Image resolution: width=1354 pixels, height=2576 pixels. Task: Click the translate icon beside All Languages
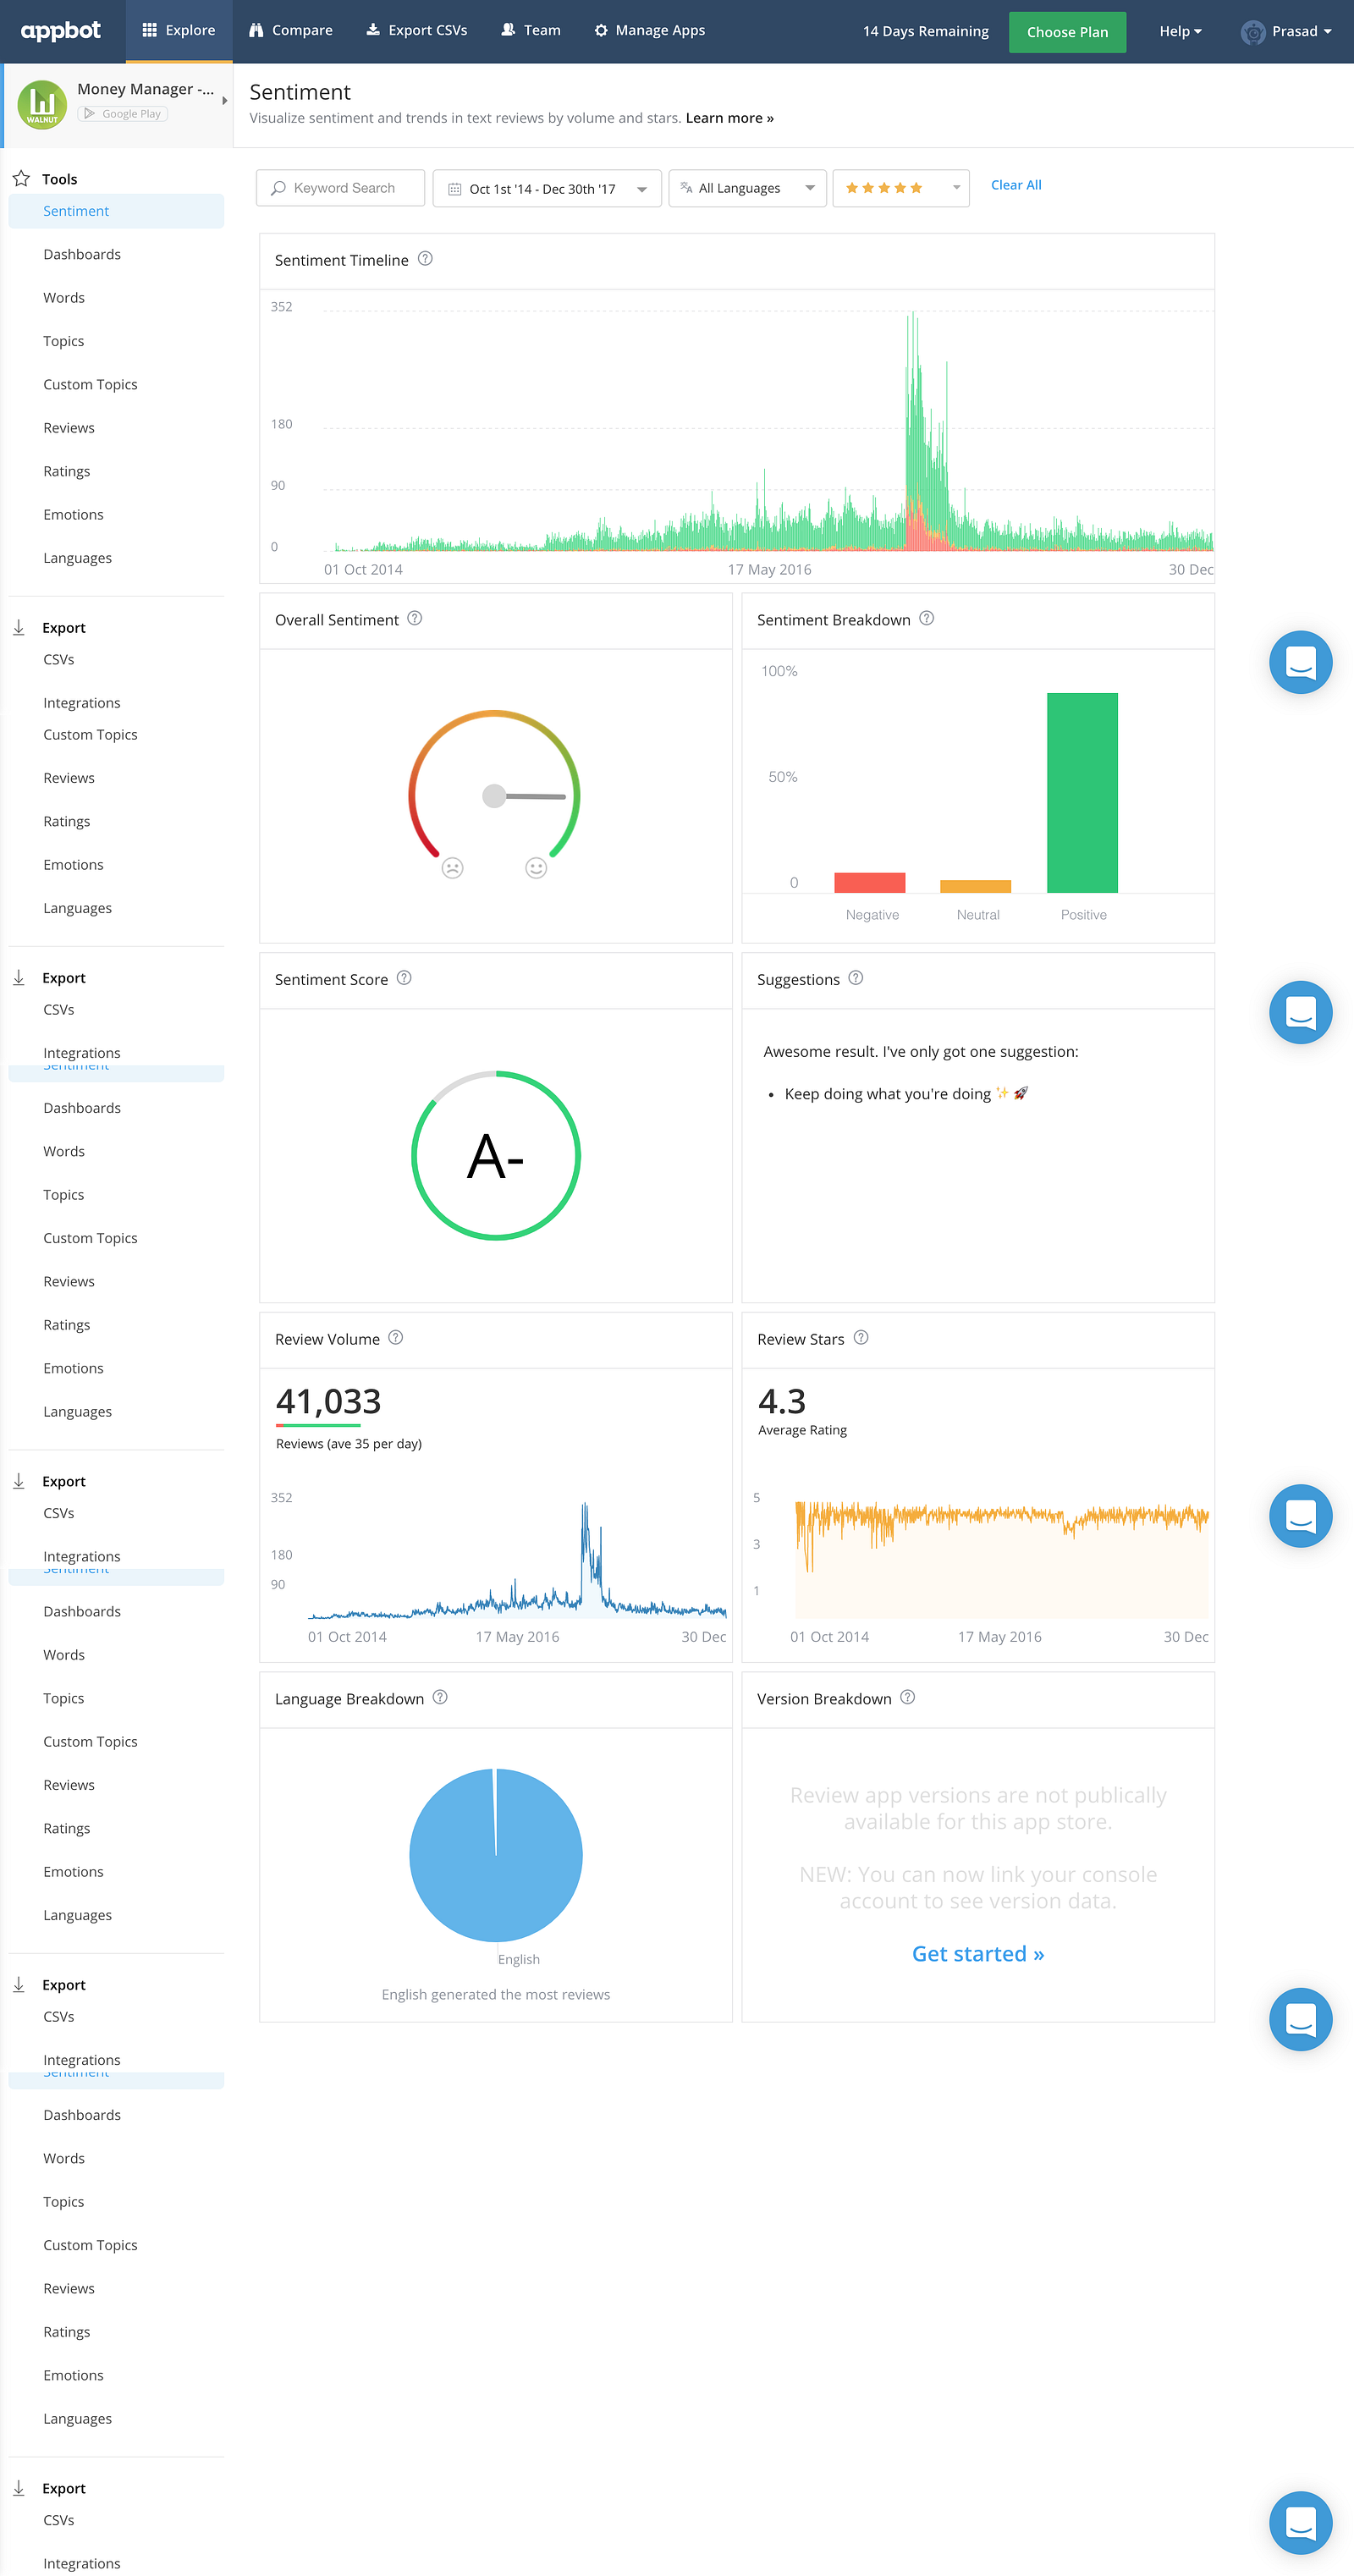[x=686, y=188]
